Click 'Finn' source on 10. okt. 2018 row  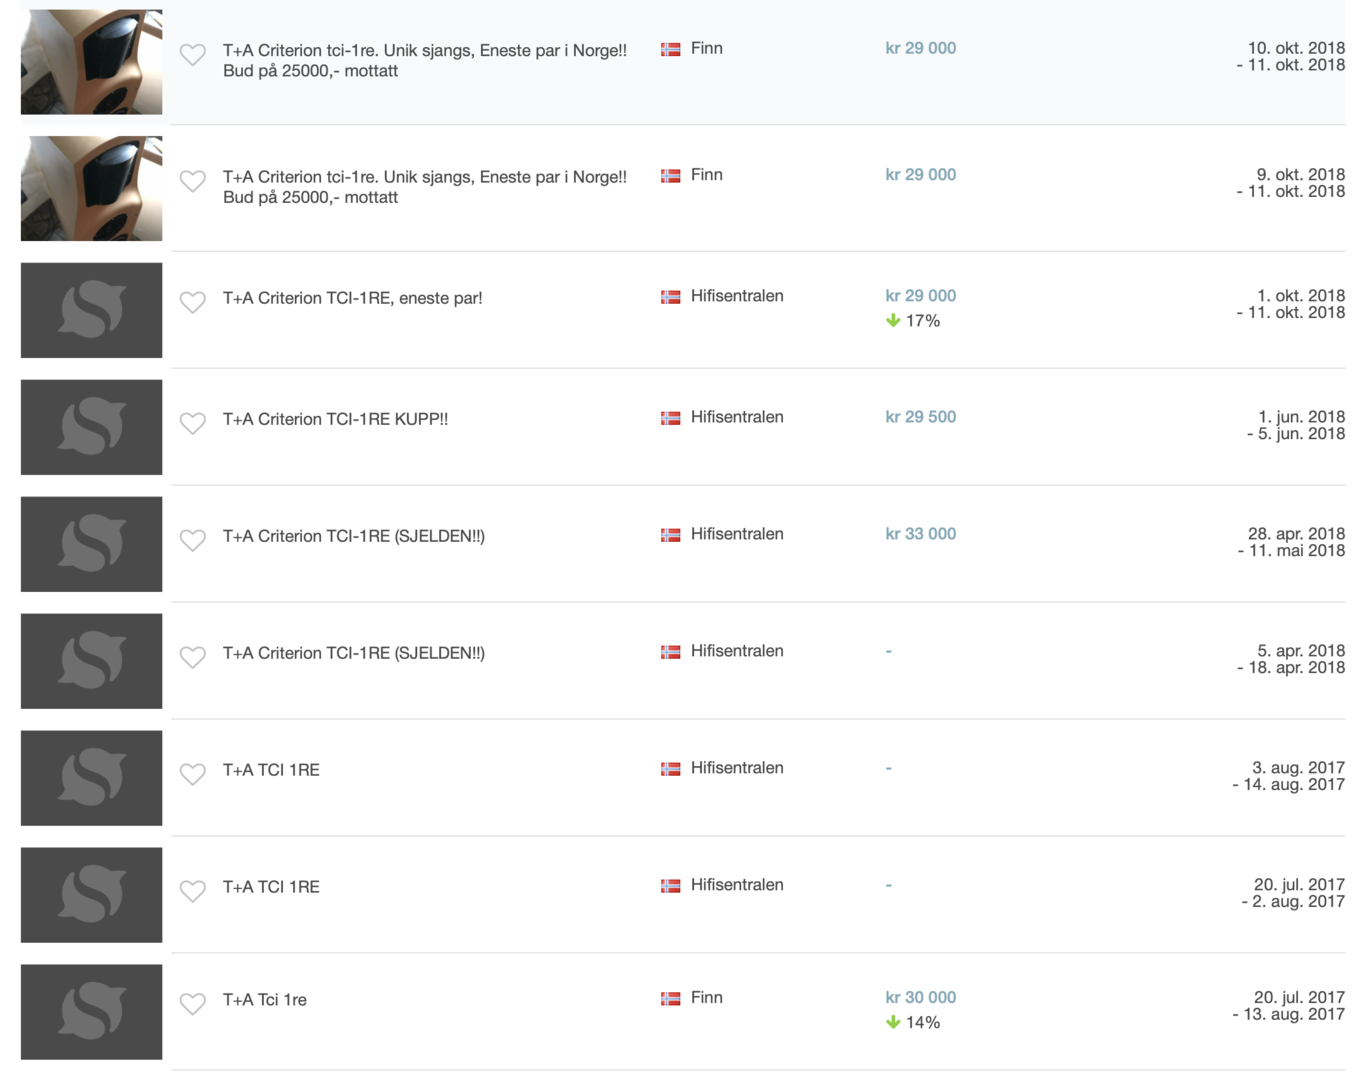pyautogui.click(x=707, y=48)
